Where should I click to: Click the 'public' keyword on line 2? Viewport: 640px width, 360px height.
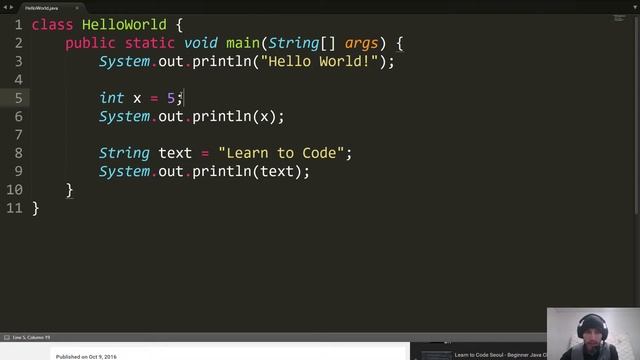point(90,43)
